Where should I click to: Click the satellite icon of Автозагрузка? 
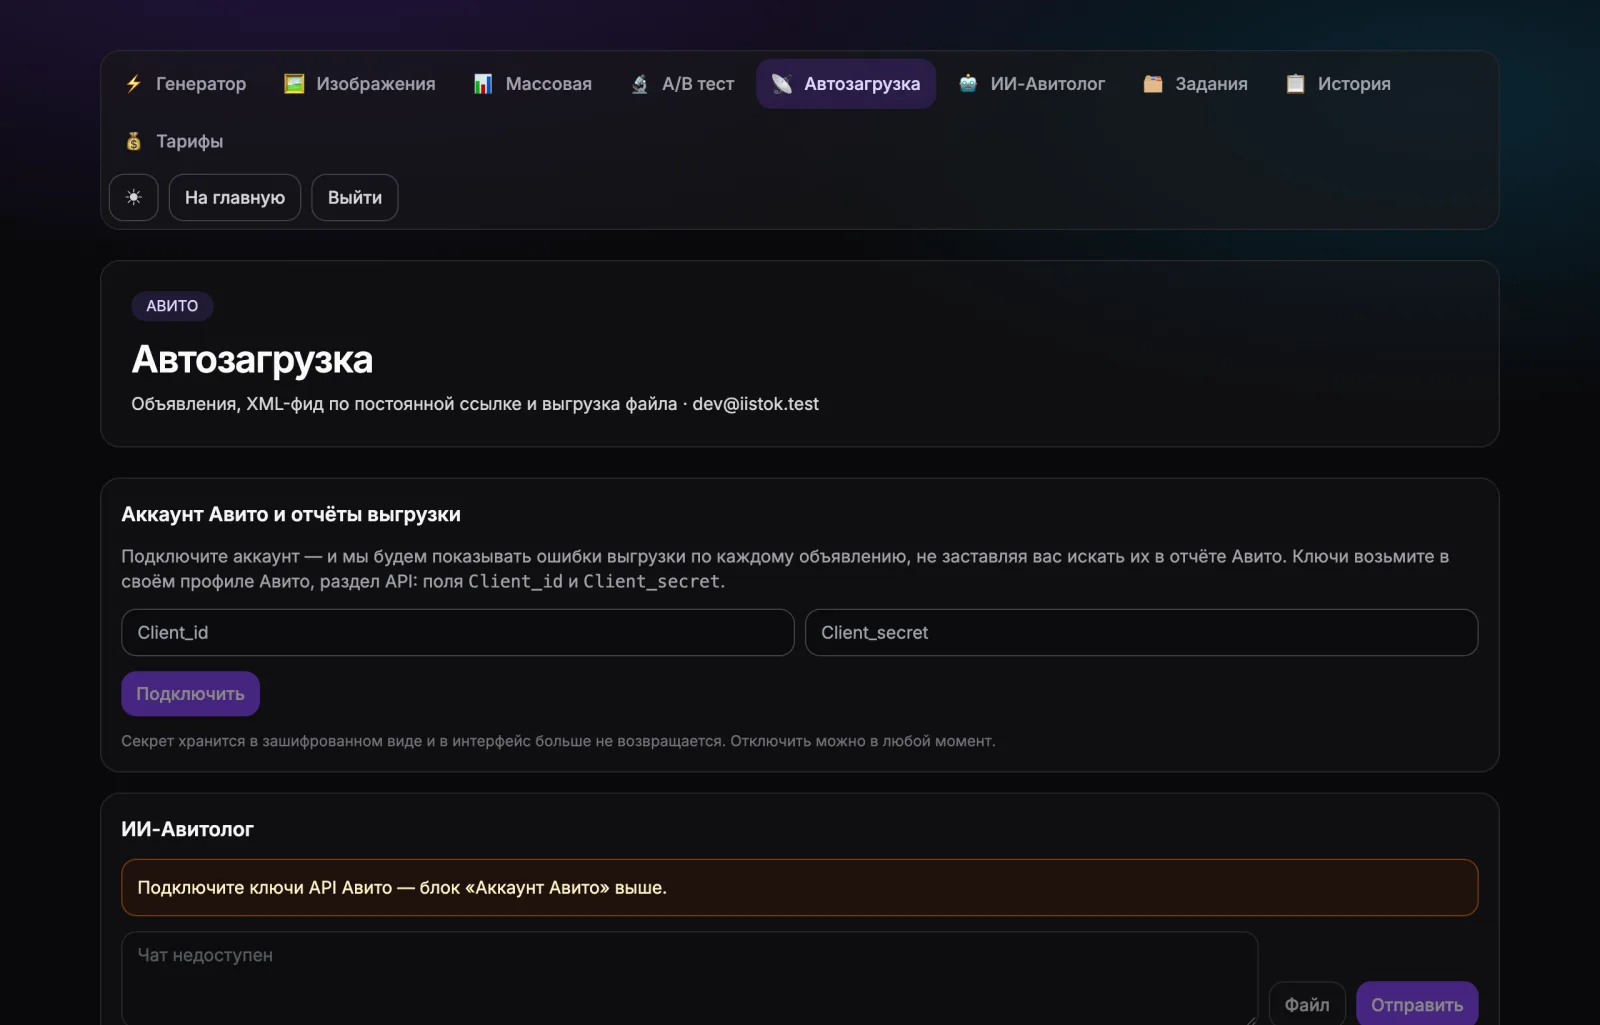(782, 84)
